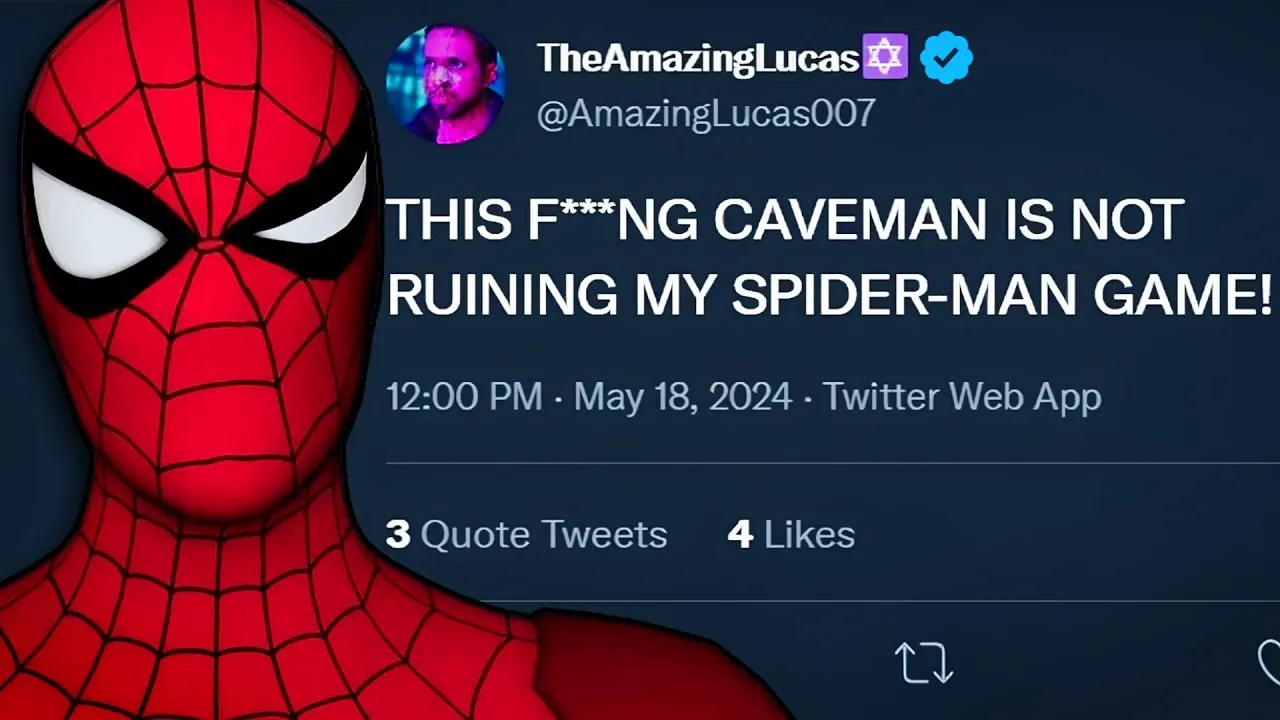View the 3 Quote Tweets list
This screenshot has height=720, width=1280.
click(x=527, y=534)
